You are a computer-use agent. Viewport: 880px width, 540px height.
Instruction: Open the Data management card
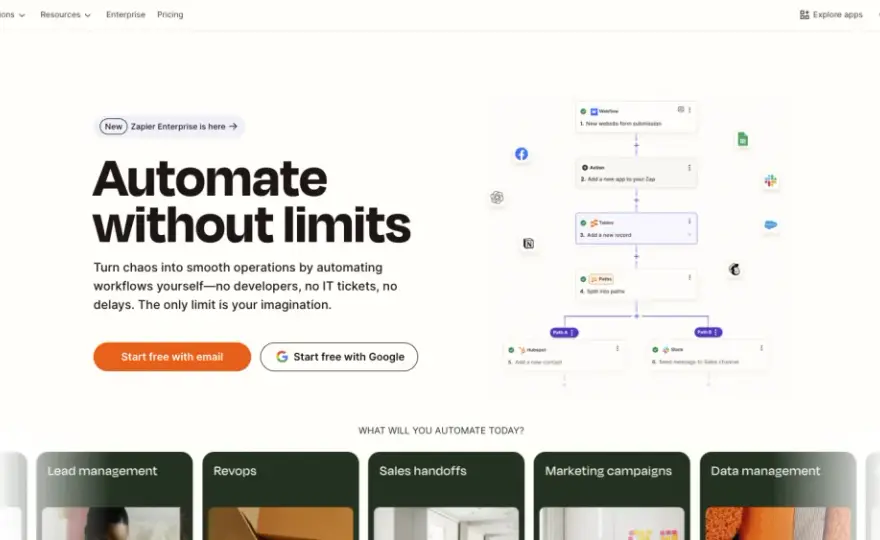[x=778, y=496]
